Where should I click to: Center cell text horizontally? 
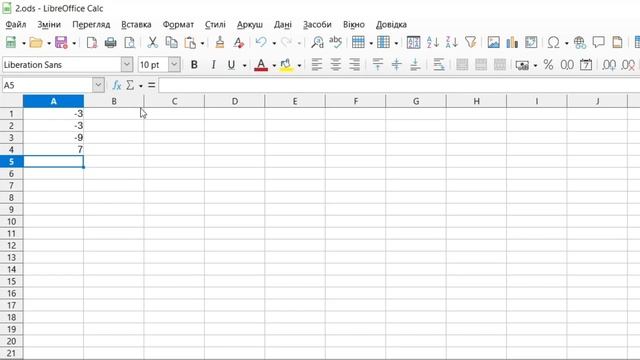(336, 64)
